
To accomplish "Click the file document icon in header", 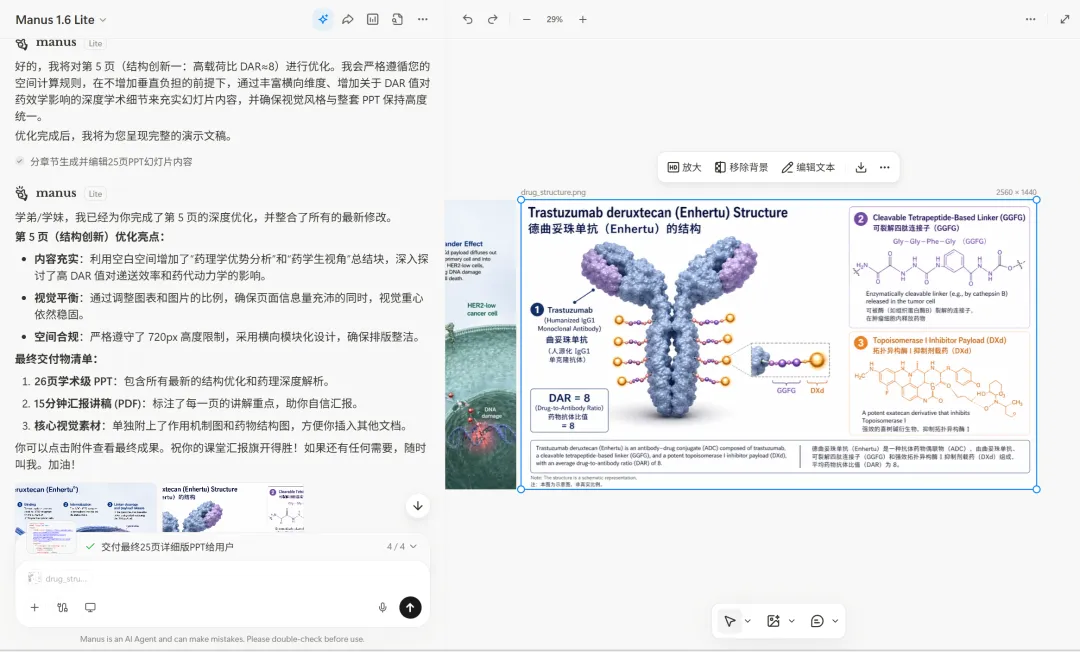I will coord(397,19).
